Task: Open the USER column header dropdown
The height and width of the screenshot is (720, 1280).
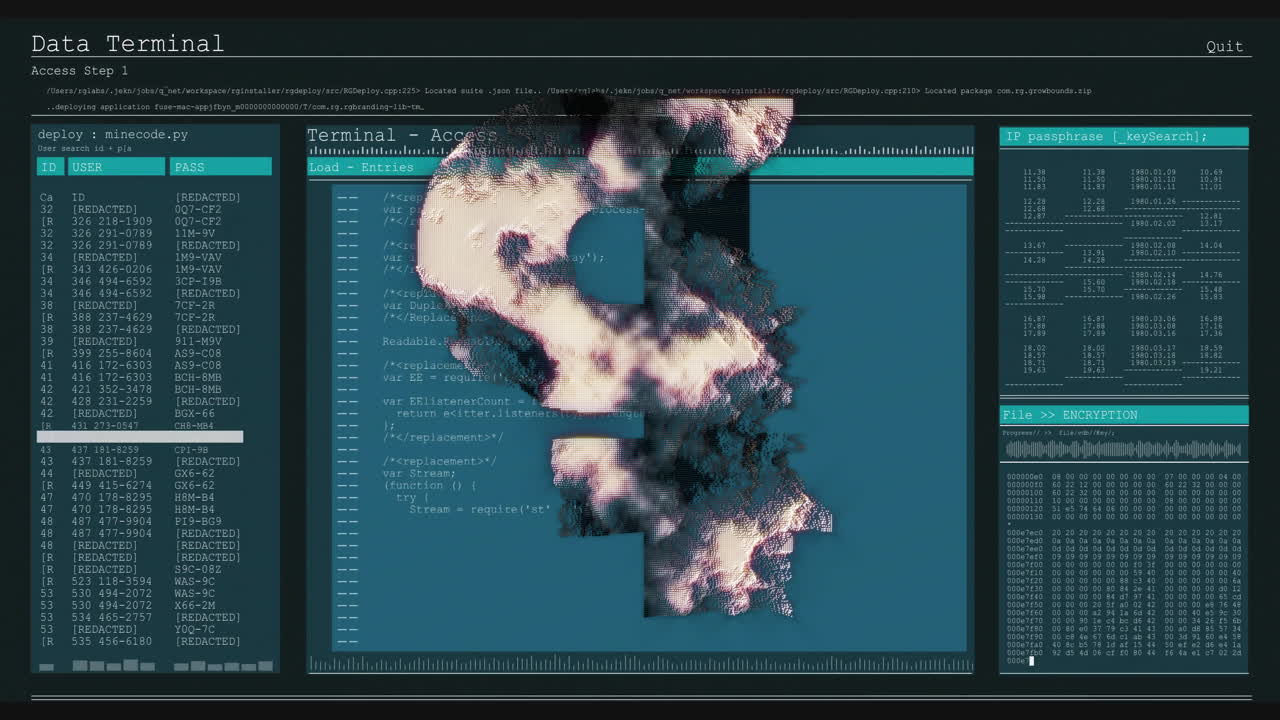Action: pos(116,166)
